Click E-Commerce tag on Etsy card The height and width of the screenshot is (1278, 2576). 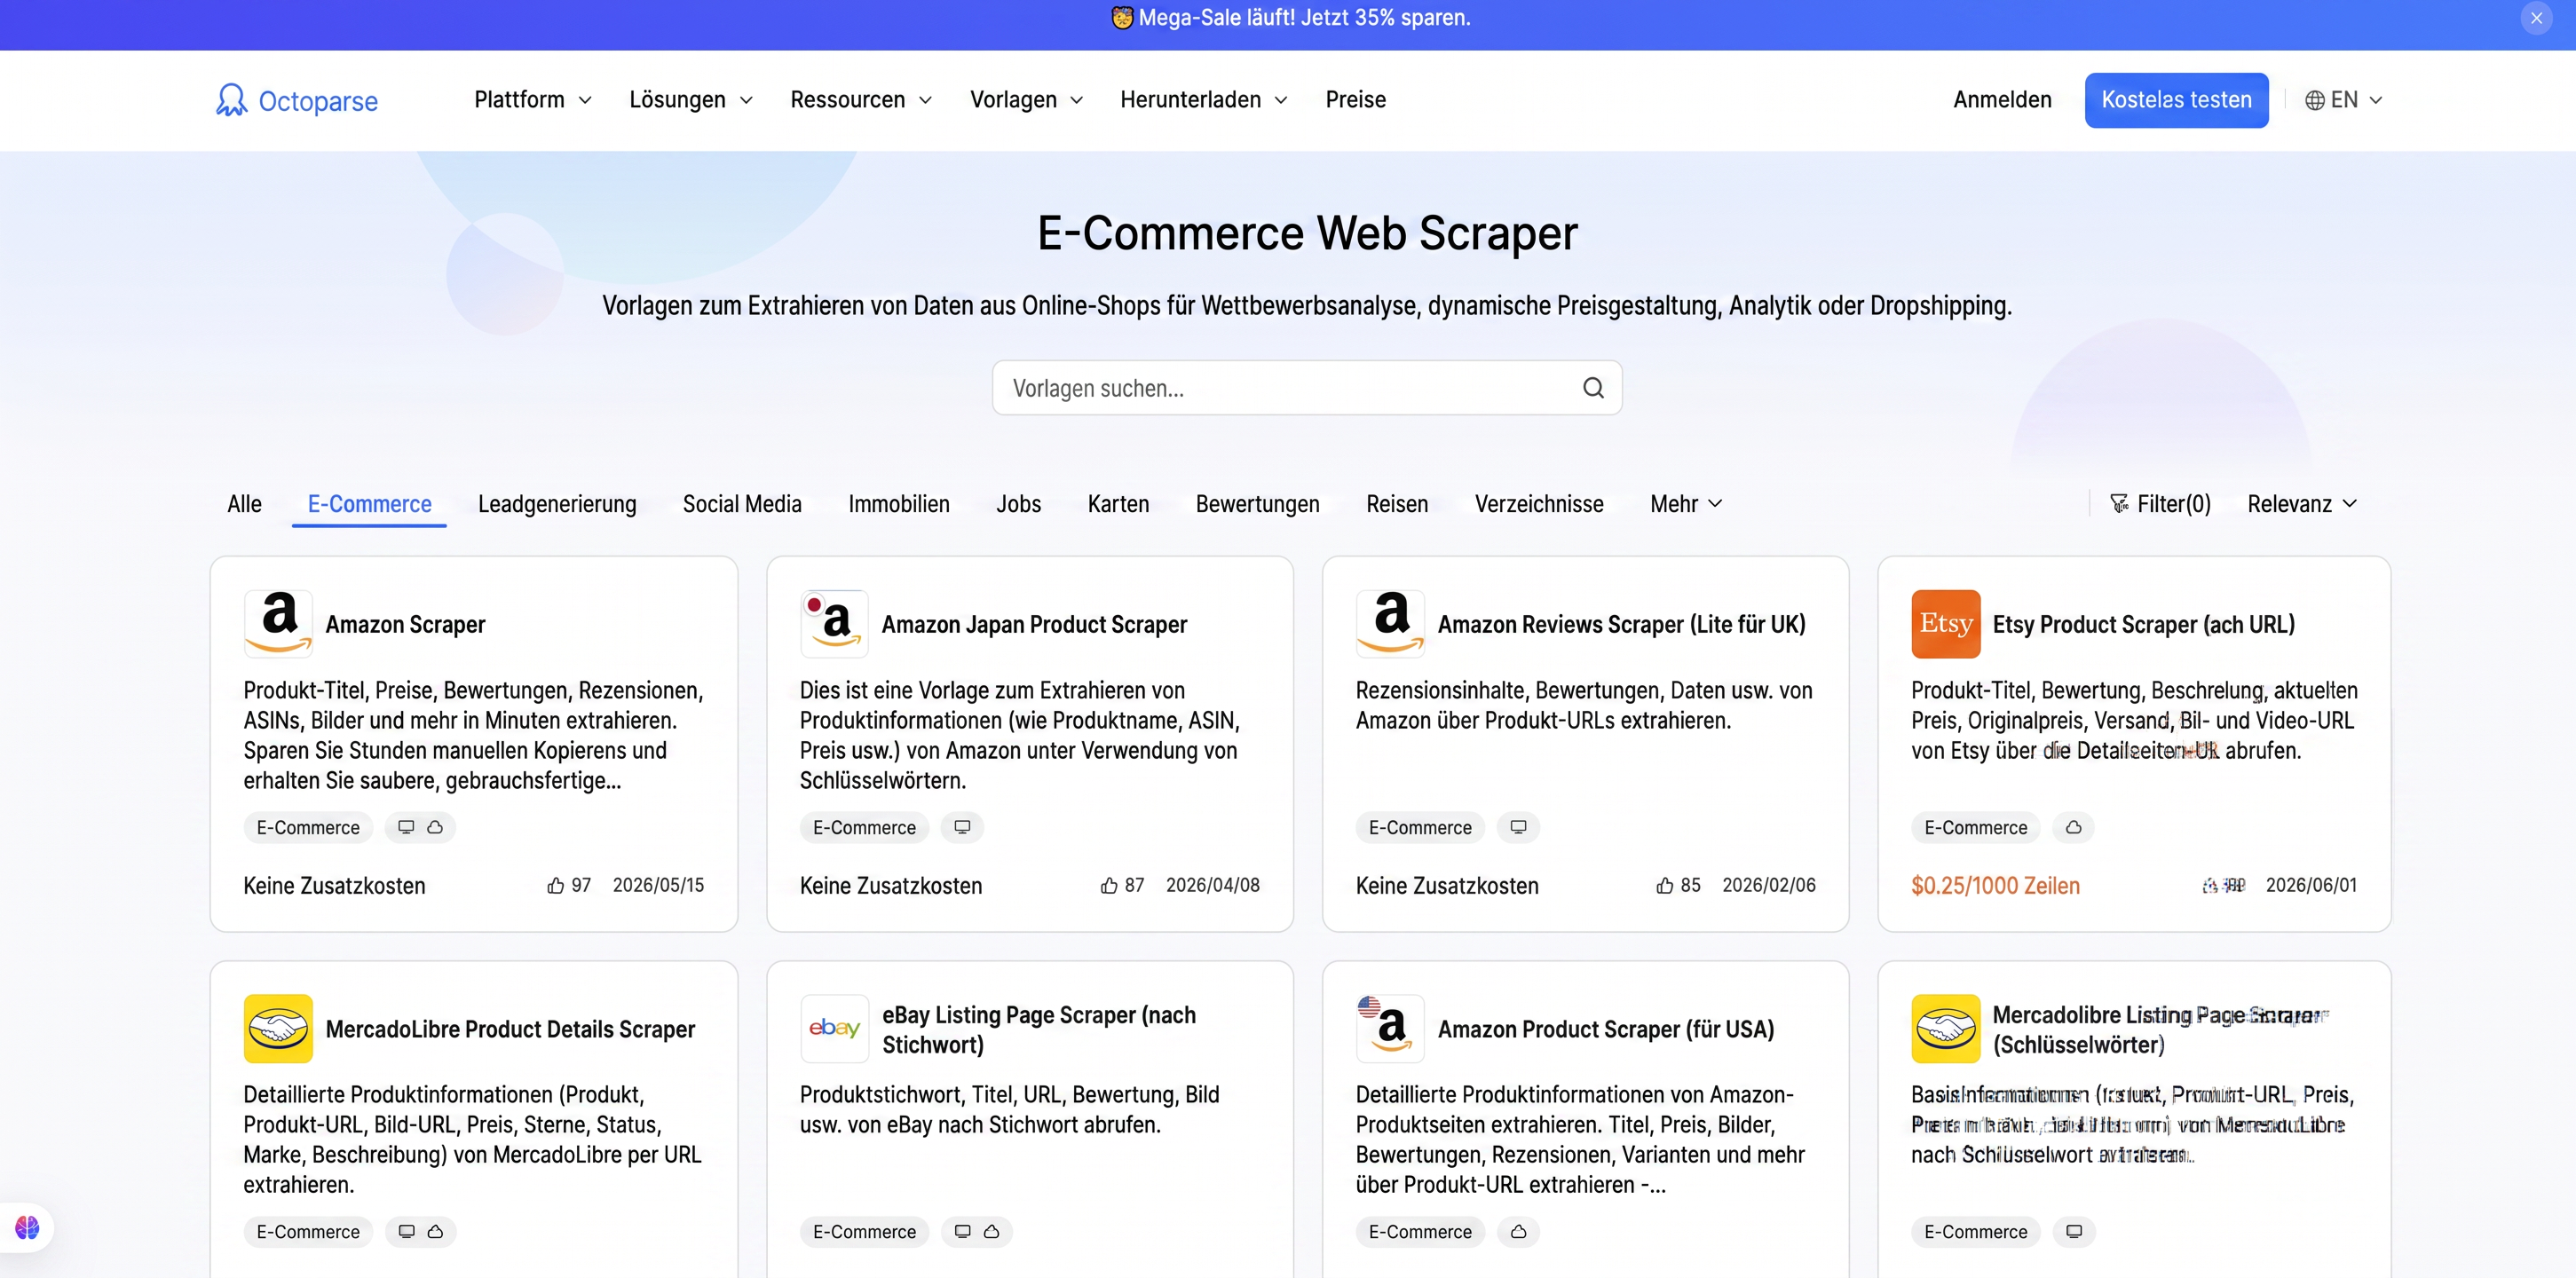click(1975, 827)
